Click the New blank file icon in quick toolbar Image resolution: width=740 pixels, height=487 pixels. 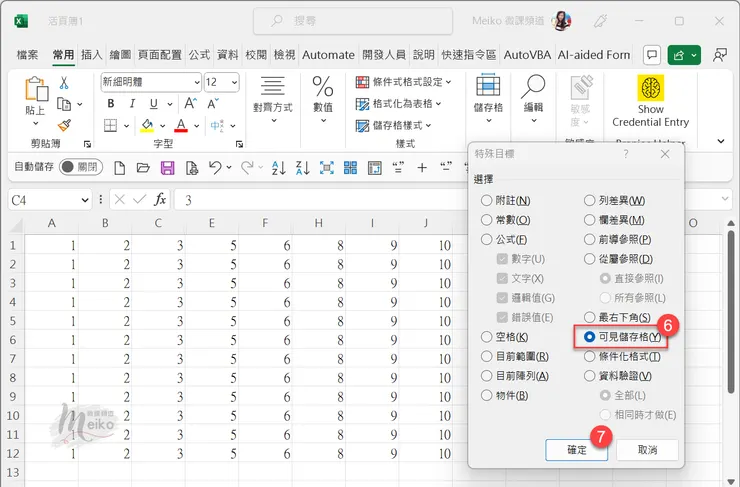[119, 168]
